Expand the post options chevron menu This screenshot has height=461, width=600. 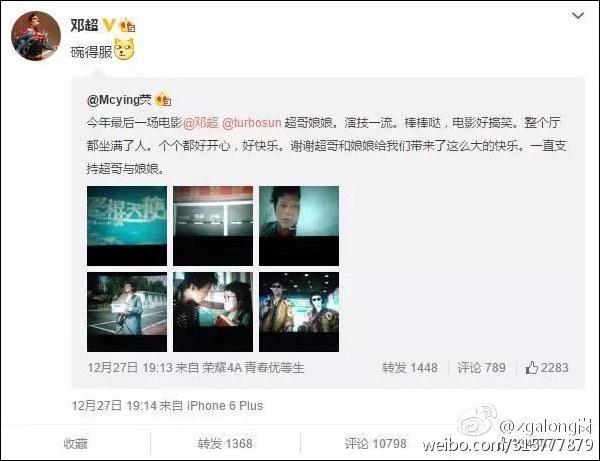577,16
